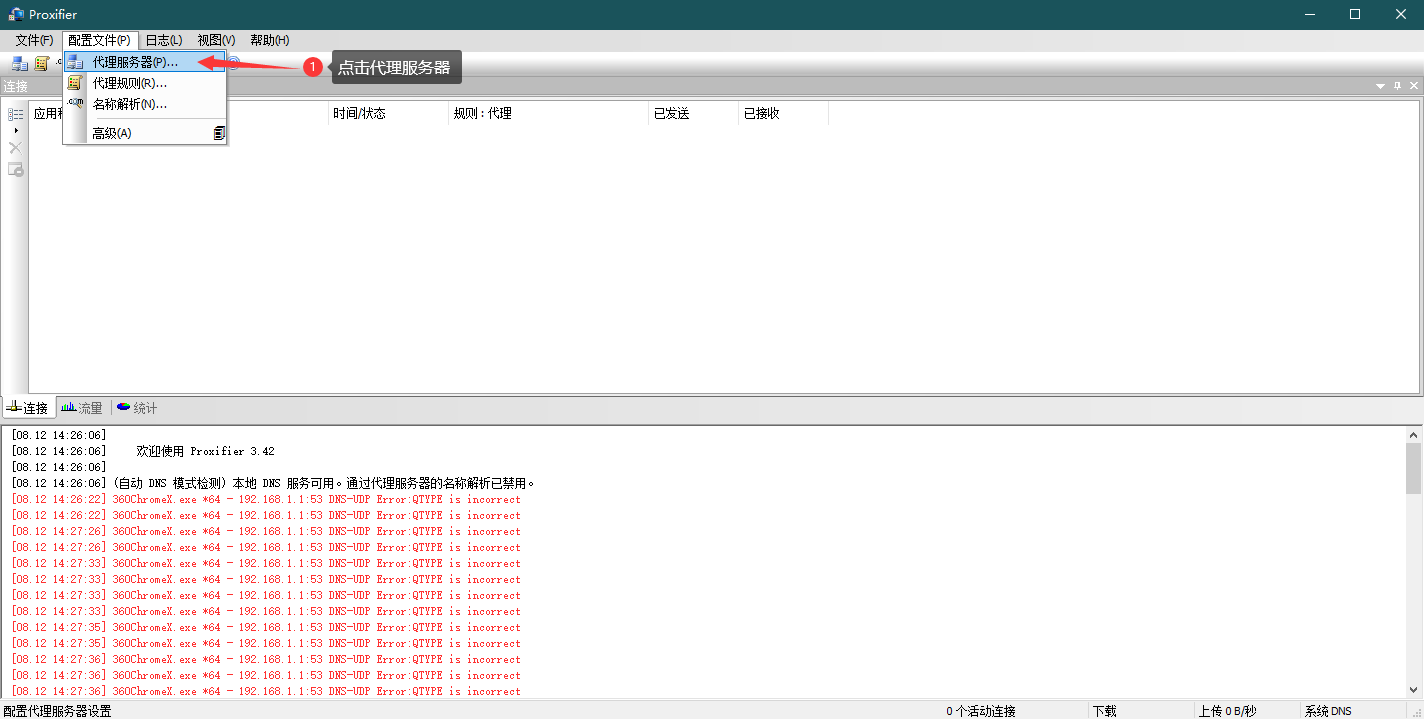The height and width of the screenshot is (719, 1424).
Task: Select 名称解析(N)... menu entry
Action: [x=145, y=104]
